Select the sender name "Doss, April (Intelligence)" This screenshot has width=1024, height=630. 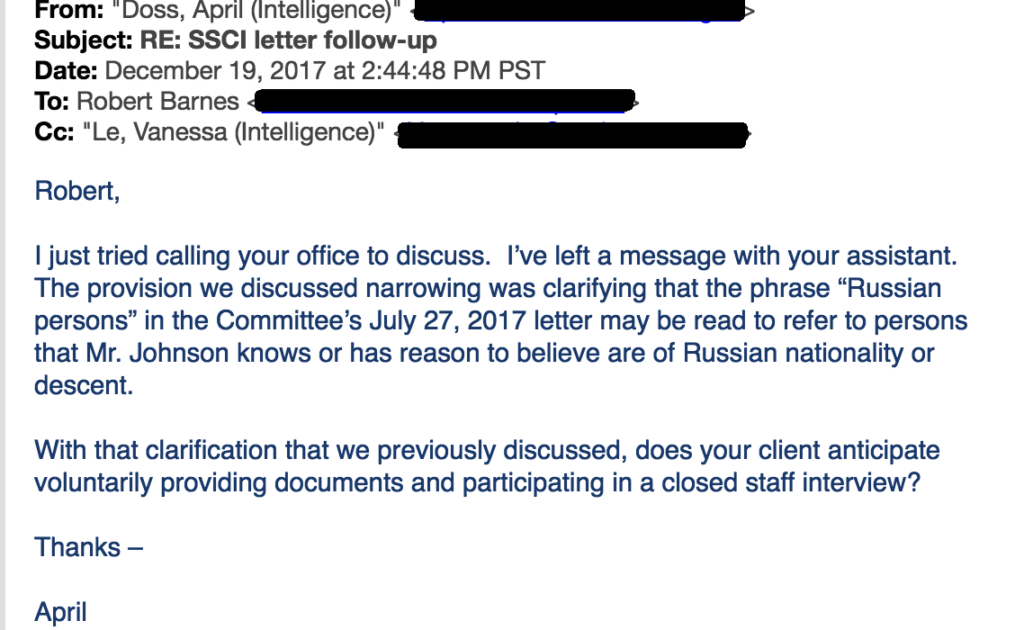[x=257, y=10]
